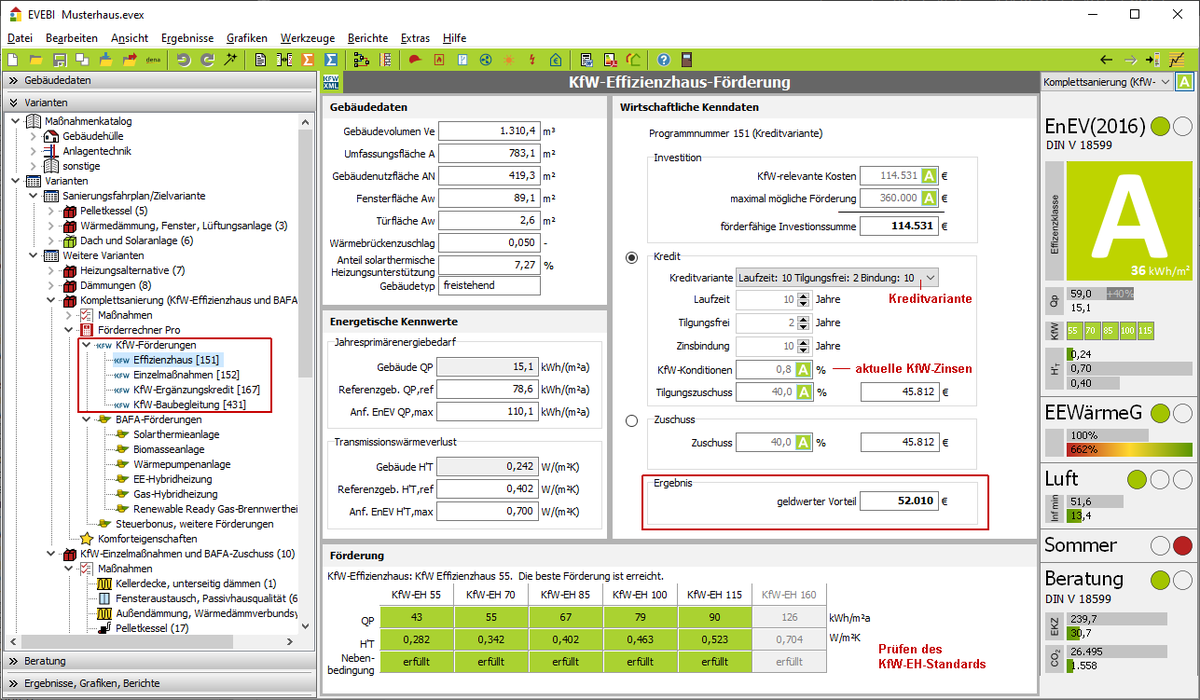Expand the Pelletkessel (5) node

coord(50,211)
